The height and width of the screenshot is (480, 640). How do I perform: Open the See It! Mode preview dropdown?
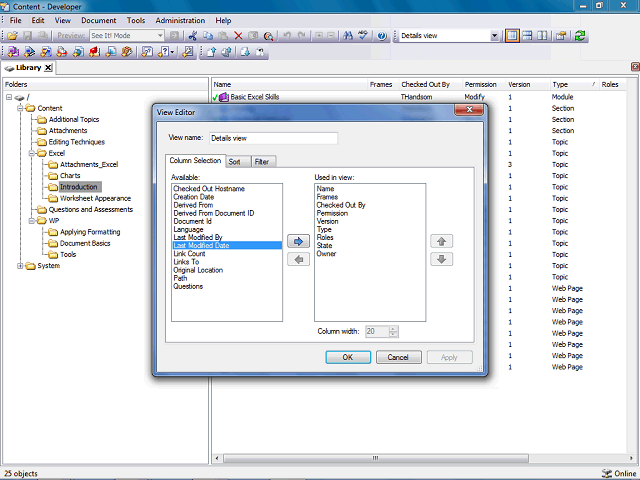(160, 36)
